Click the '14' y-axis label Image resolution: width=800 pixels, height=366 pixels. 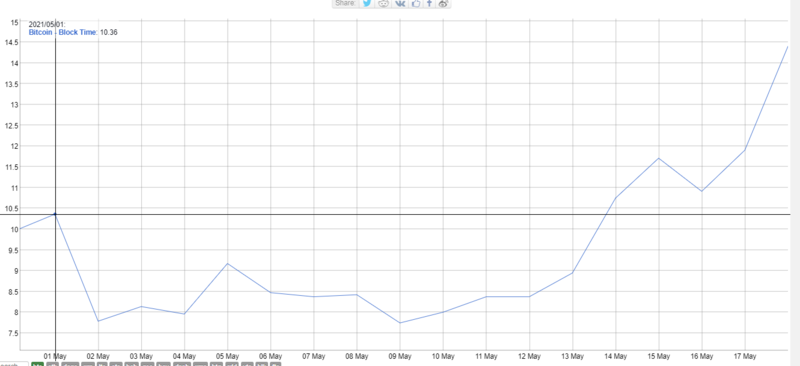pos(14,63)
